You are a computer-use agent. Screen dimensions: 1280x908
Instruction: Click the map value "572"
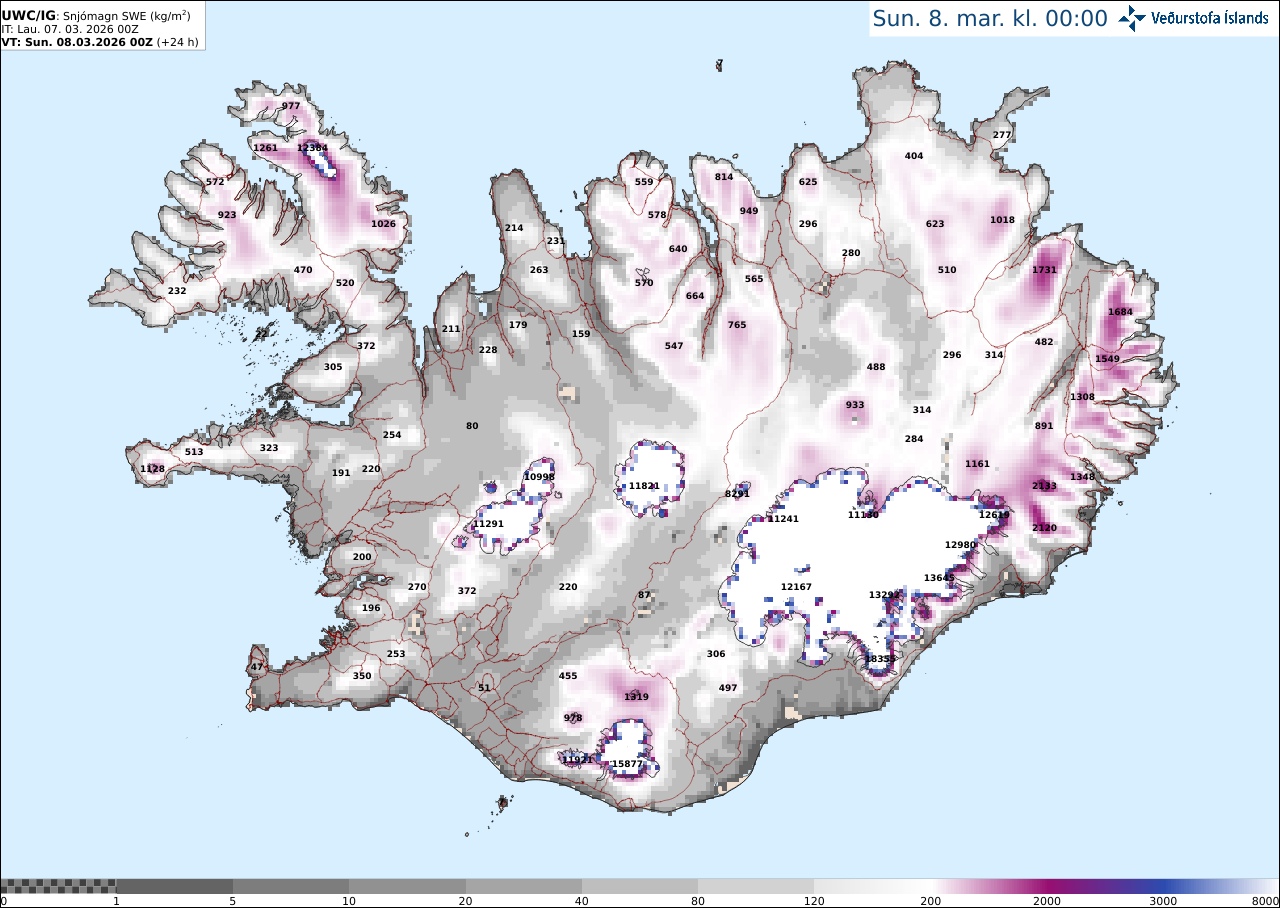pyautogui.click(x=215, y=182)
